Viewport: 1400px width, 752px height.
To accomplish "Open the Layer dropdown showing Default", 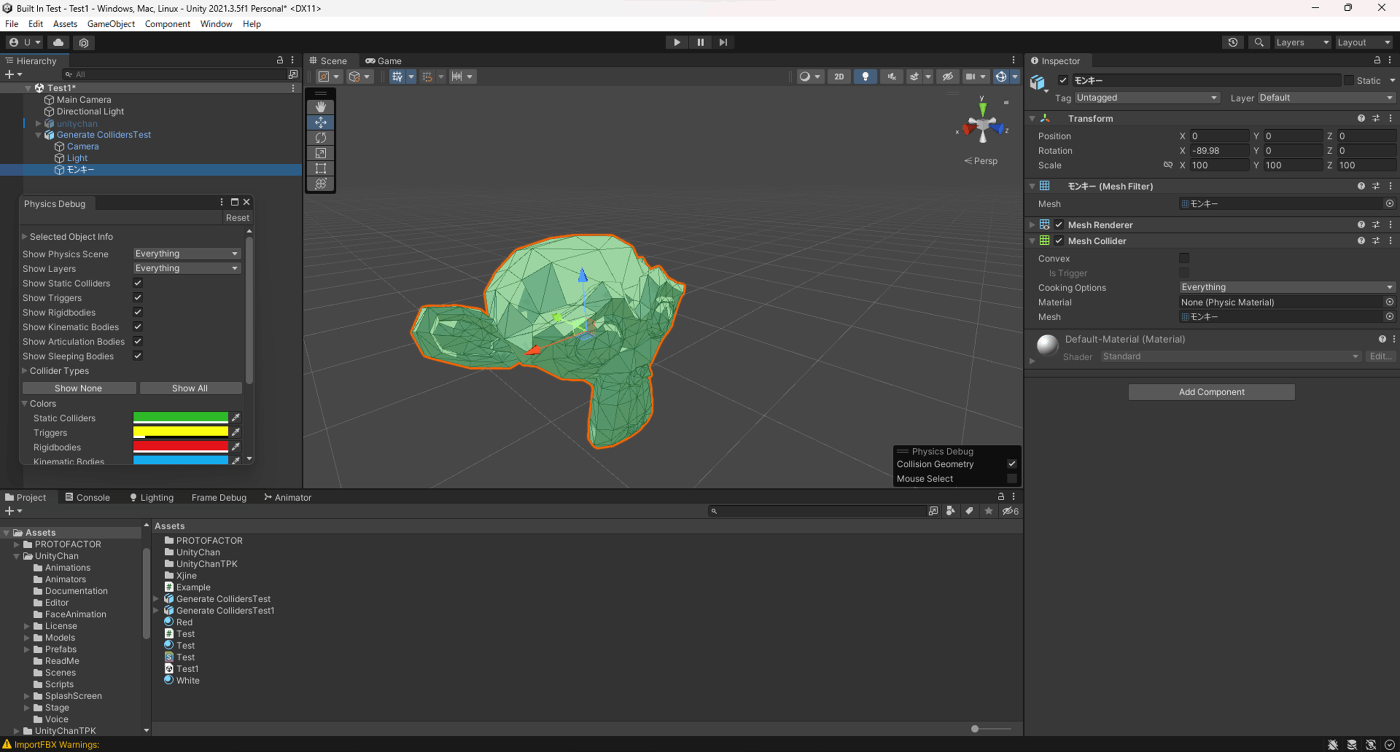I will click(1326, 98).
